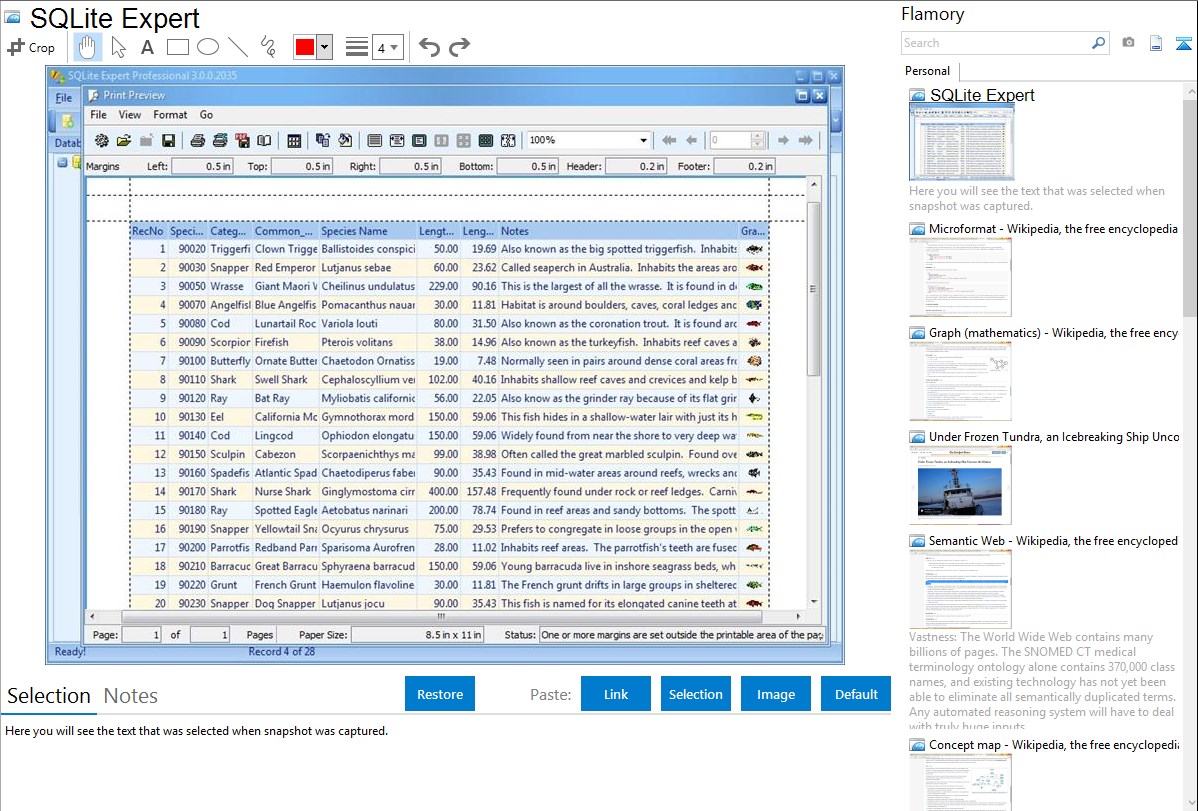Undo the last annotation
Image resolution: width=1198 pixels, height=811 pixels.
[x=429, y=47]
